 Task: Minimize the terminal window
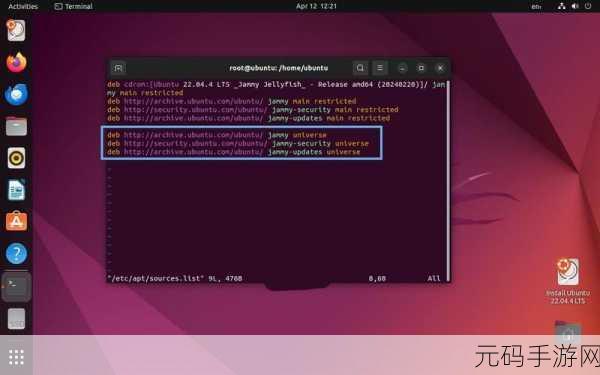pyautogui.click(x=402, y=68)
